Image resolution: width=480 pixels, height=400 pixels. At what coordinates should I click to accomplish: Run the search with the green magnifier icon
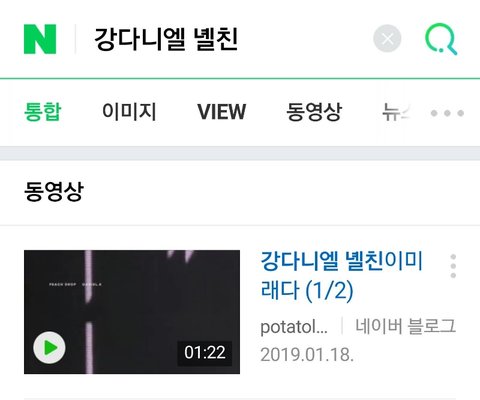441,39
